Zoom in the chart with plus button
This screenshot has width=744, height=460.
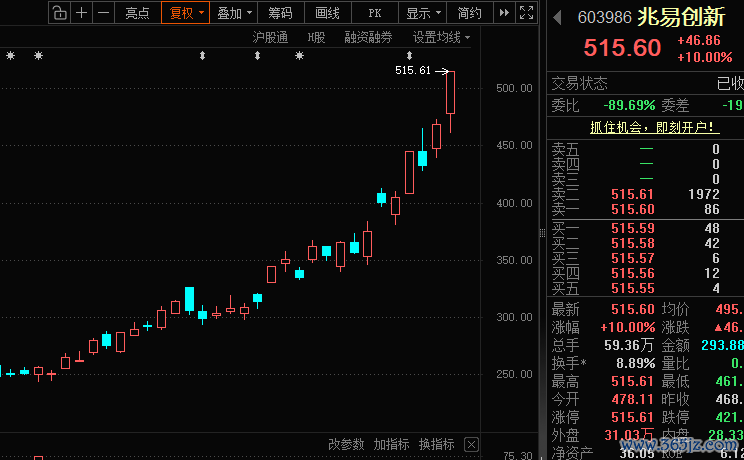(82, 13)
